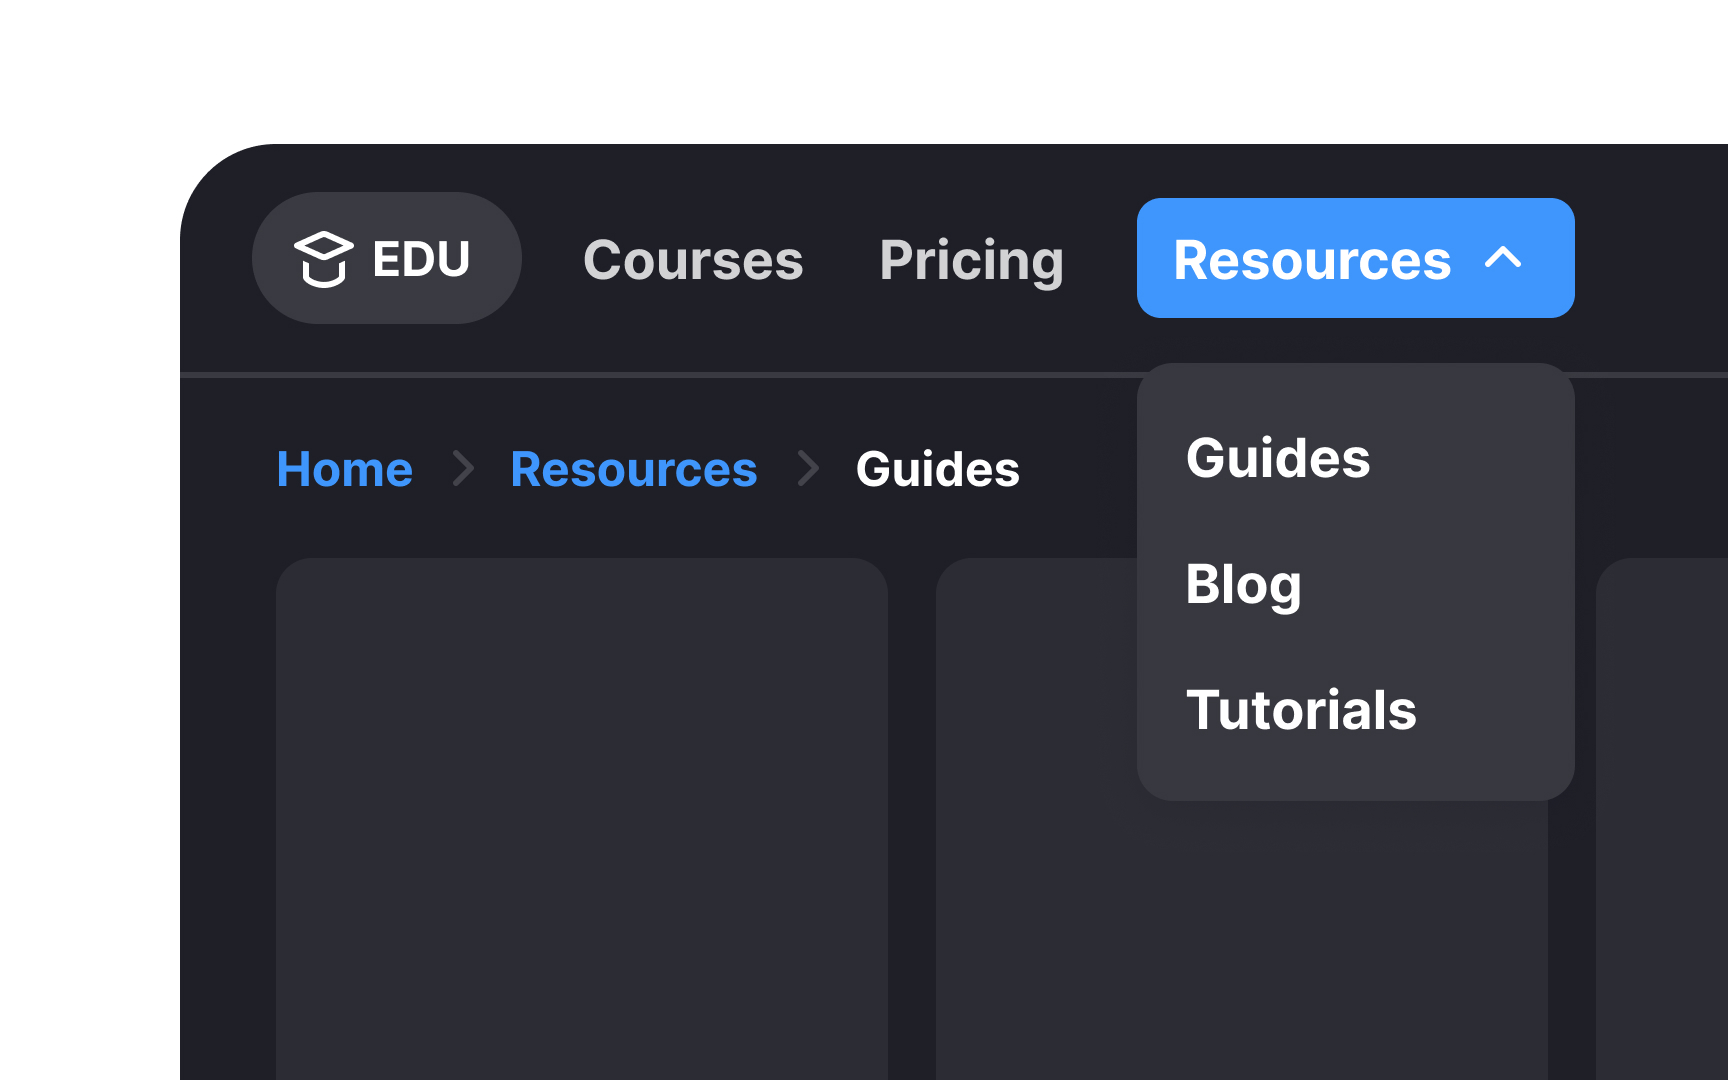Click the chevron between Resources and Guides
Viewport: 1728px width, 1080px height.
[x=807, y=468]
